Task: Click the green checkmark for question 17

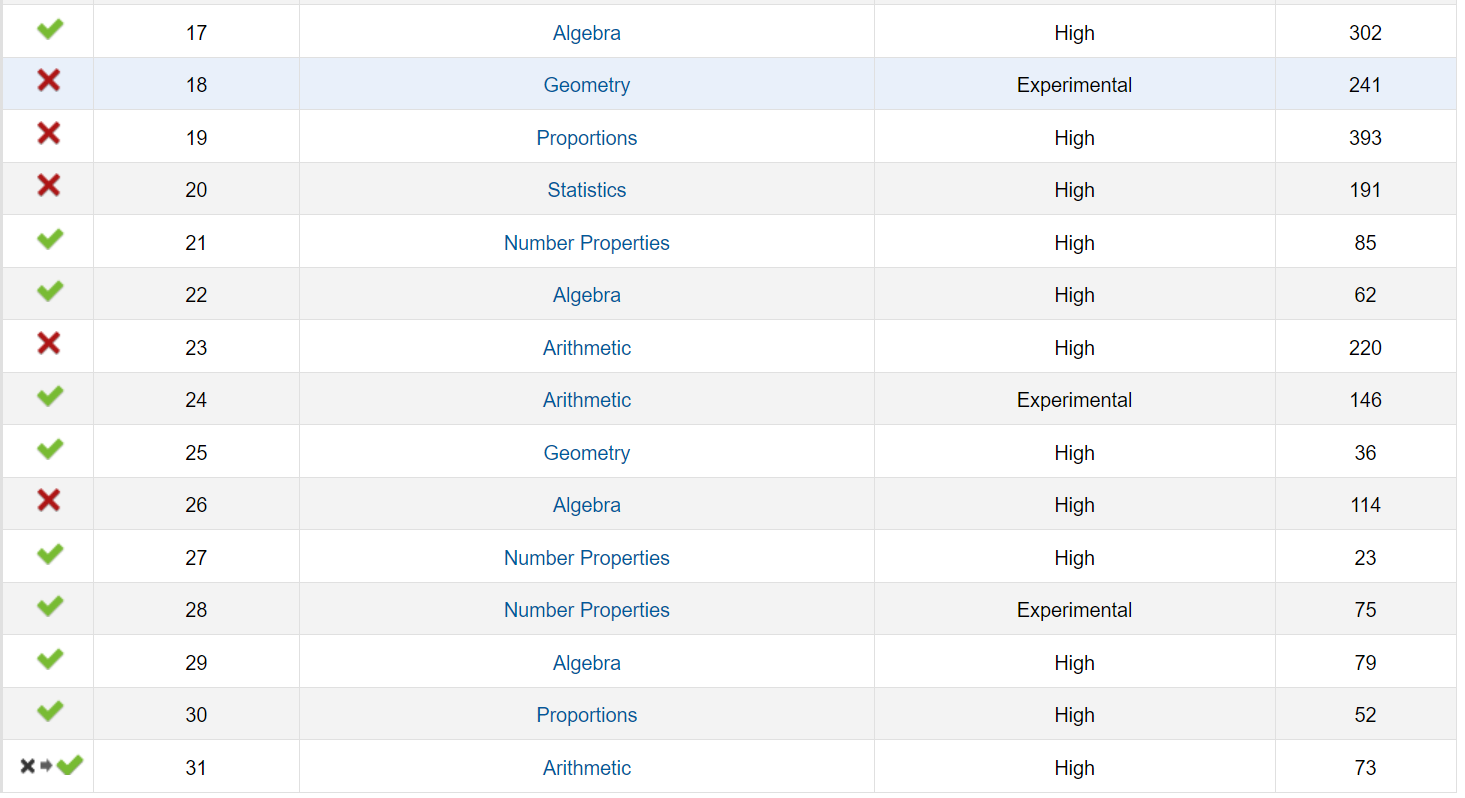Action: pos(49,30)
